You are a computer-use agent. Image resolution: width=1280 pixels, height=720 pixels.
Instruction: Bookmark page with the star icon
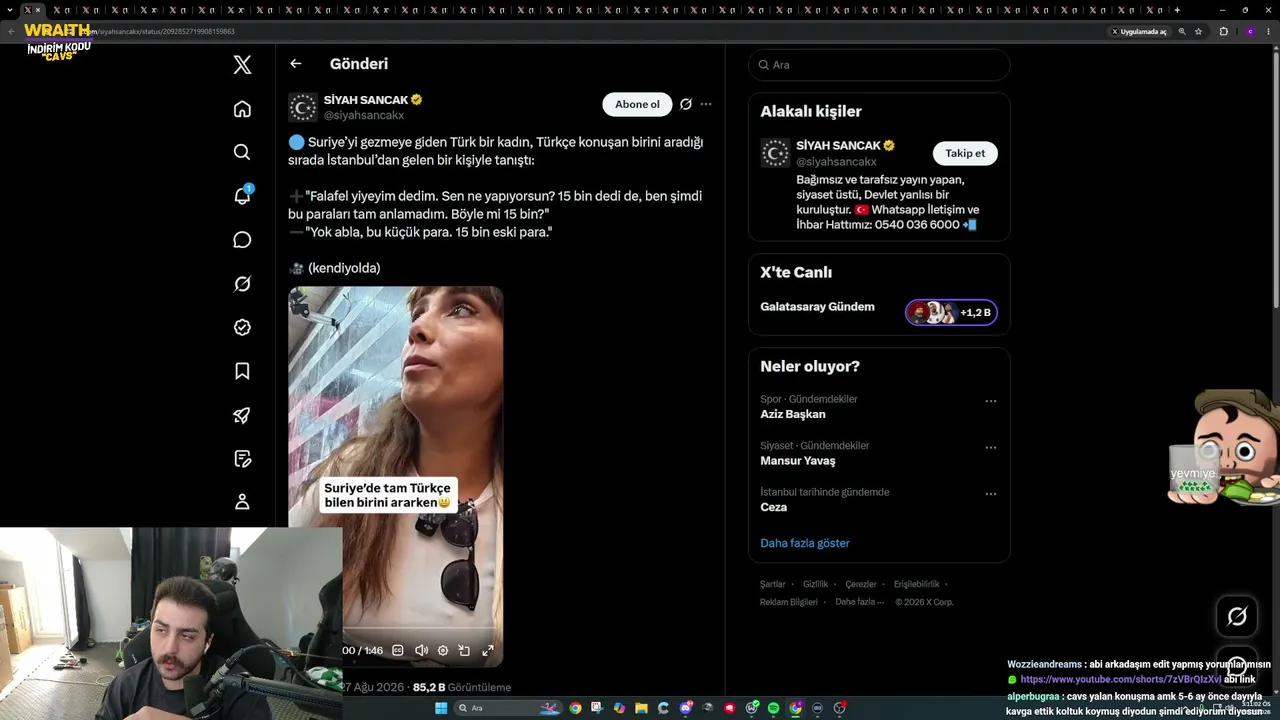point(1198,32)
